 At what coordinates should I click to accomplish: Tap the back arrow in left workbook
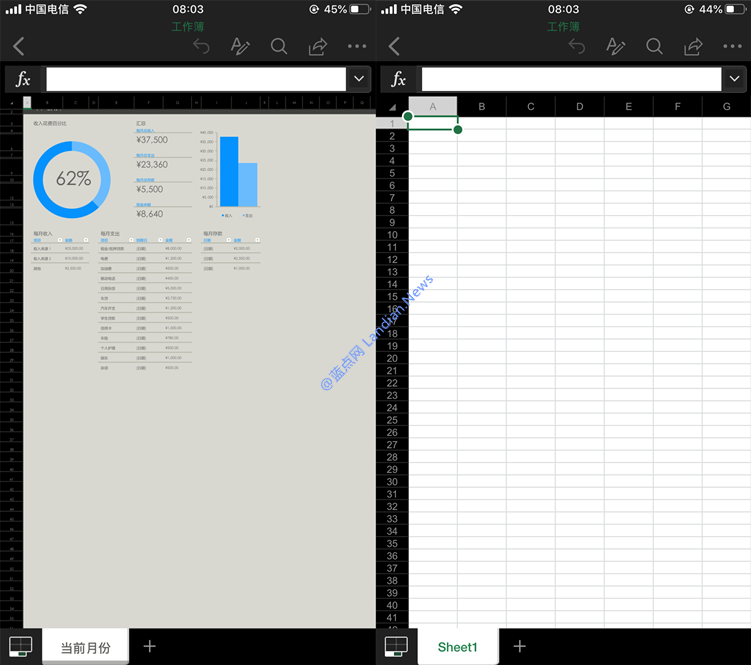click(19, 46)
